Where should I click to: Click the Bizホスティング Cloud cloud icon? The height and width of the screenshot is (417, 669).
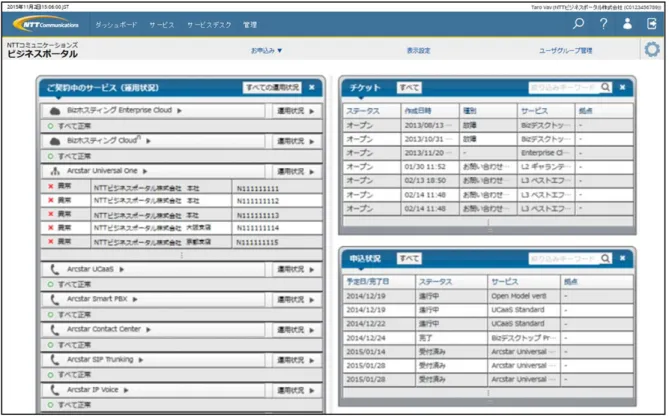pos(55,141)
